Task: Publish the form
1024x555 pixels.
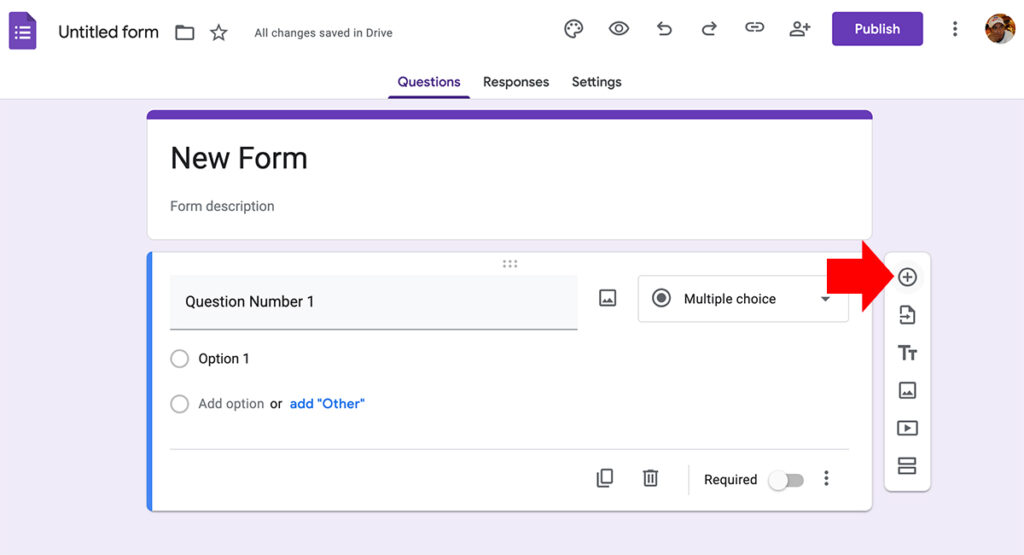Action: tap(877, 29)
